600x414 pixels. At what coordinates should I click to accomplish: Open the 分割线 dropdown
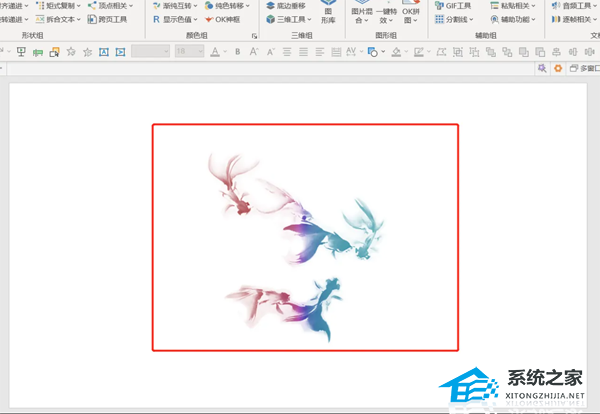(x=454, y=19)
